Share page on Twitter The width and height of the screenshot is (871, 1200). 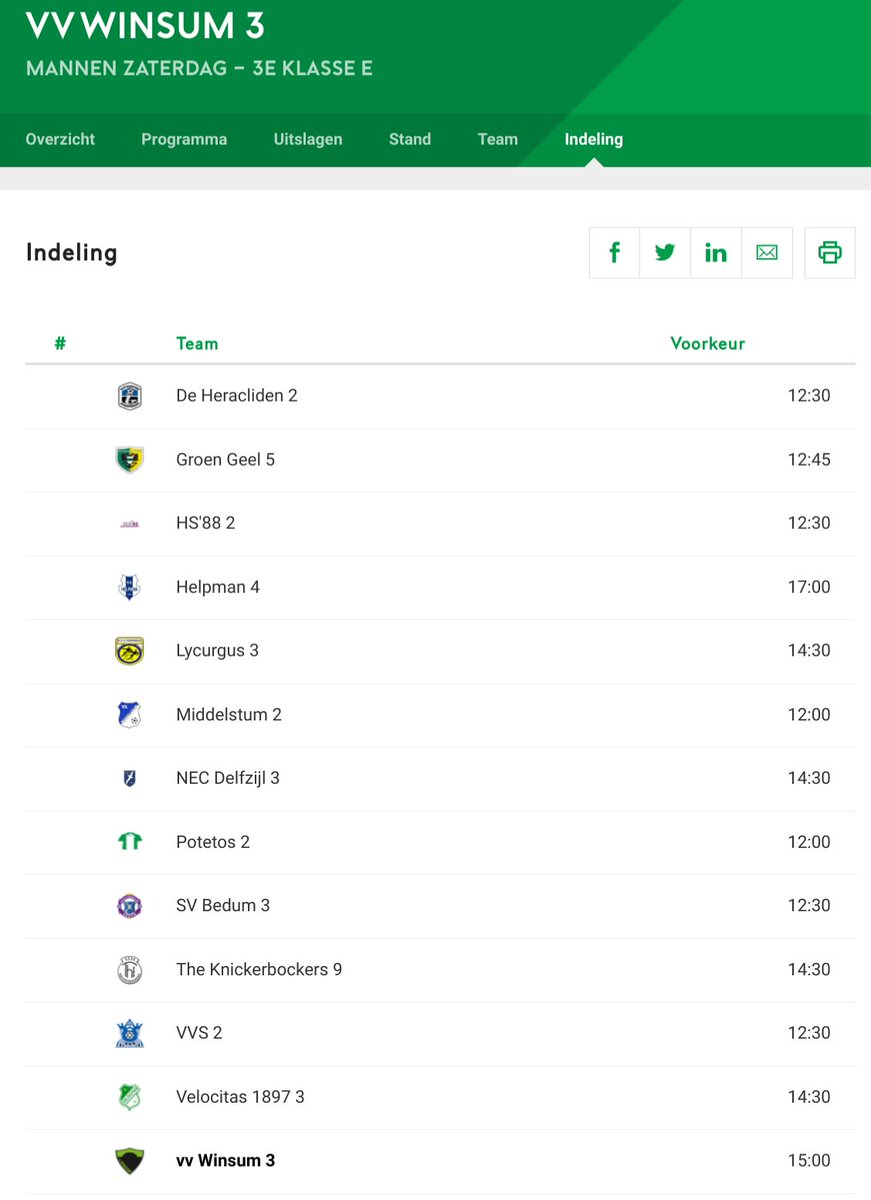(665, 252)
